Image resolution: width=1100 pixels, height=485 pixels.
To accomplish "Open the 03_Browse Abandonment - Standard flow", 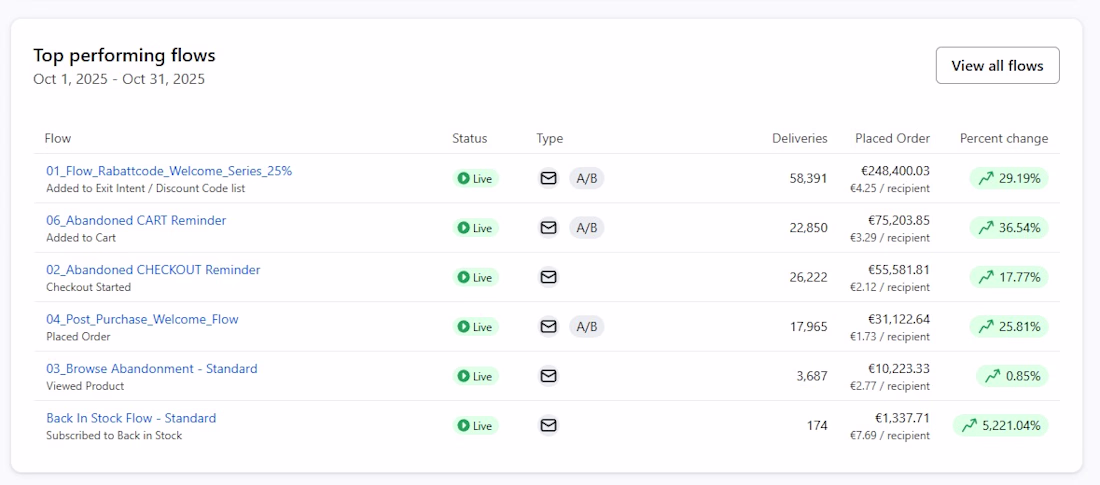I will click(x=152, y=369).
